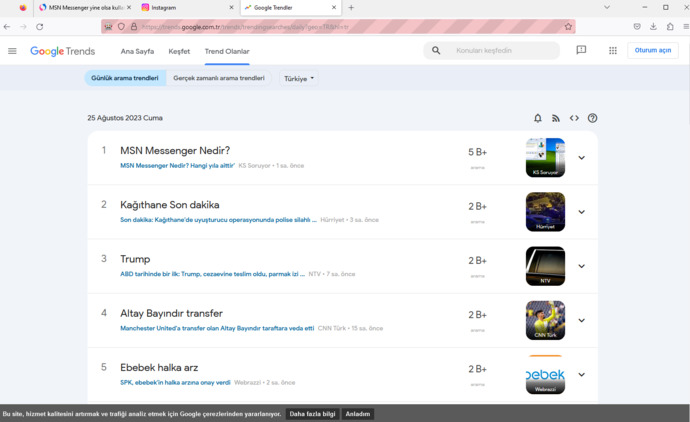Open the help question mark icon
The image size is (690, 422).
click(592, 118)
